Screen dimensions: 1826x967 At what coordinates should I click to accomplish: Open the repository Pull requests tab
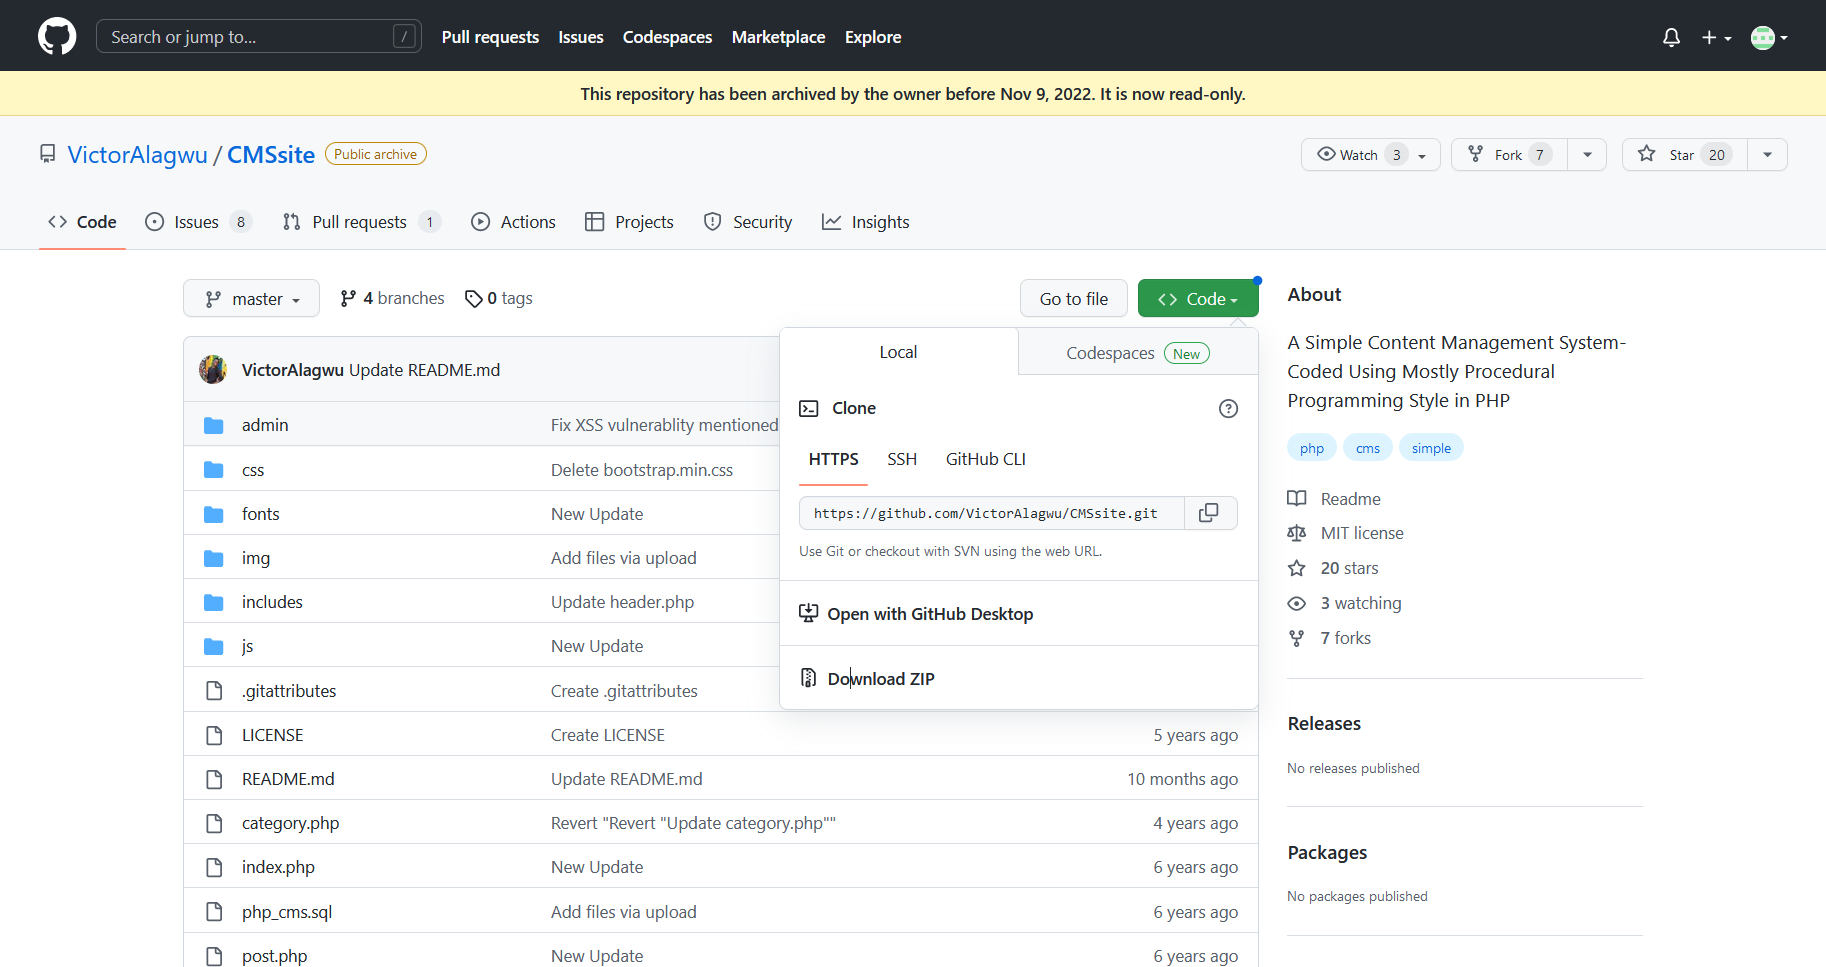coord(361,222)
